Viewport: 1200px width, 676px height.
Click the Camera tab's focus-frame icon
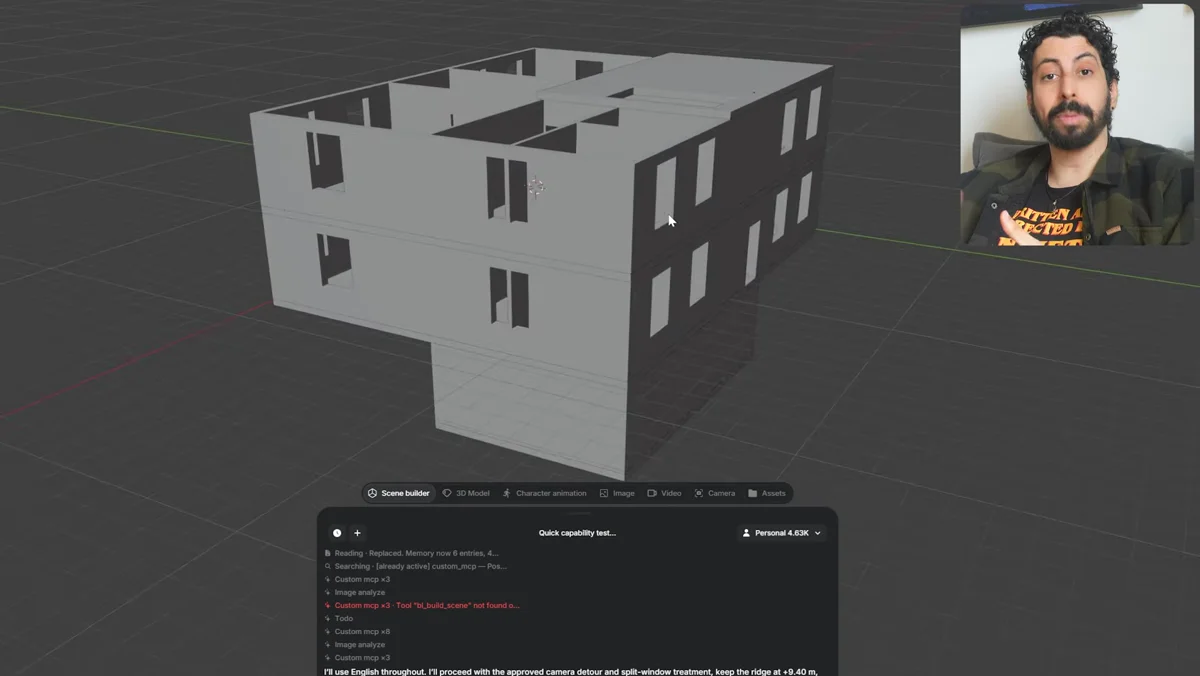(x=699, y=493)
